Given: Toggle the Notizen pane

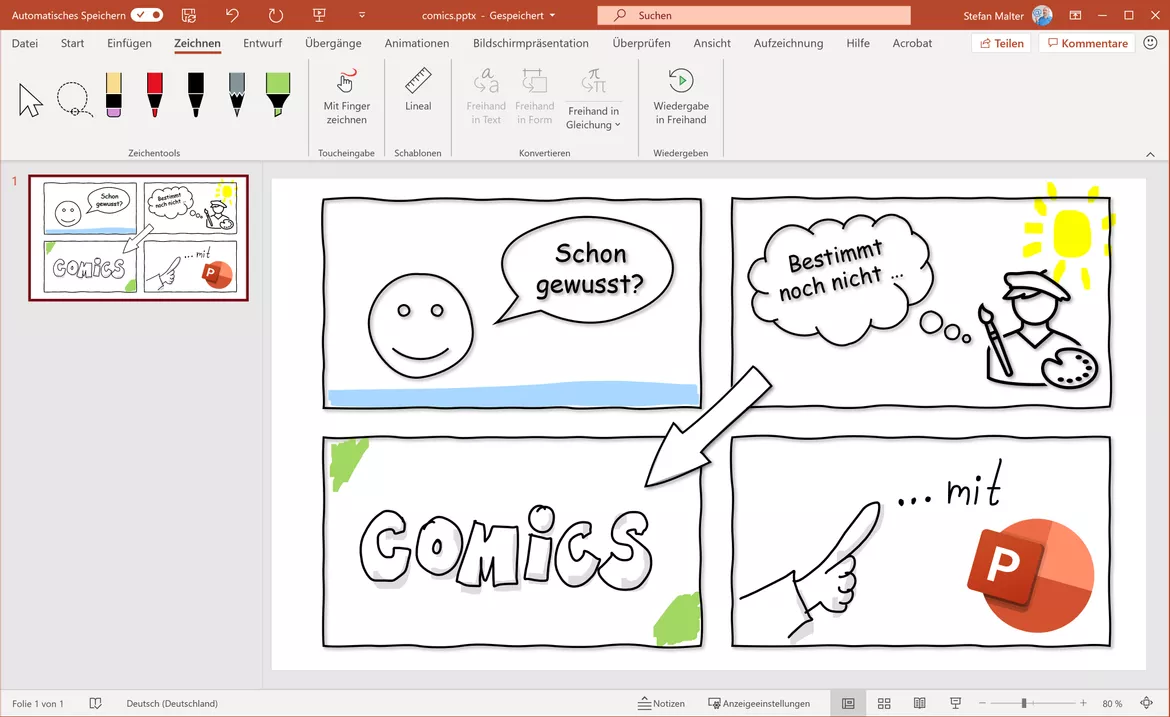Looking at the screenshot, I should (661, 704).
